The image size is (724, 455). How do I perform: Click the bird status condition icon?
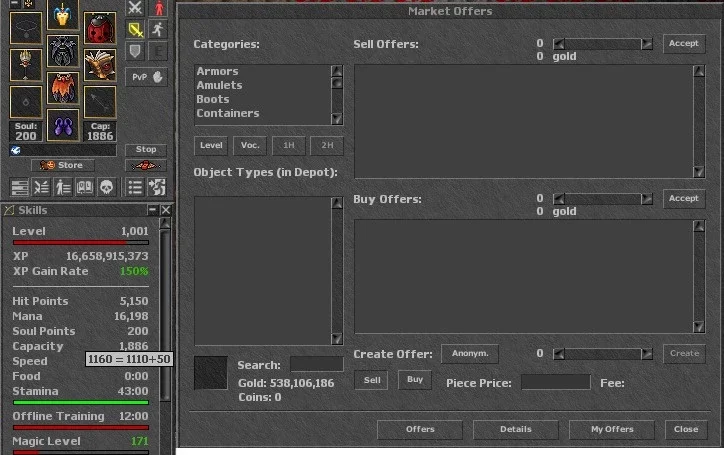tap(16, 150)
